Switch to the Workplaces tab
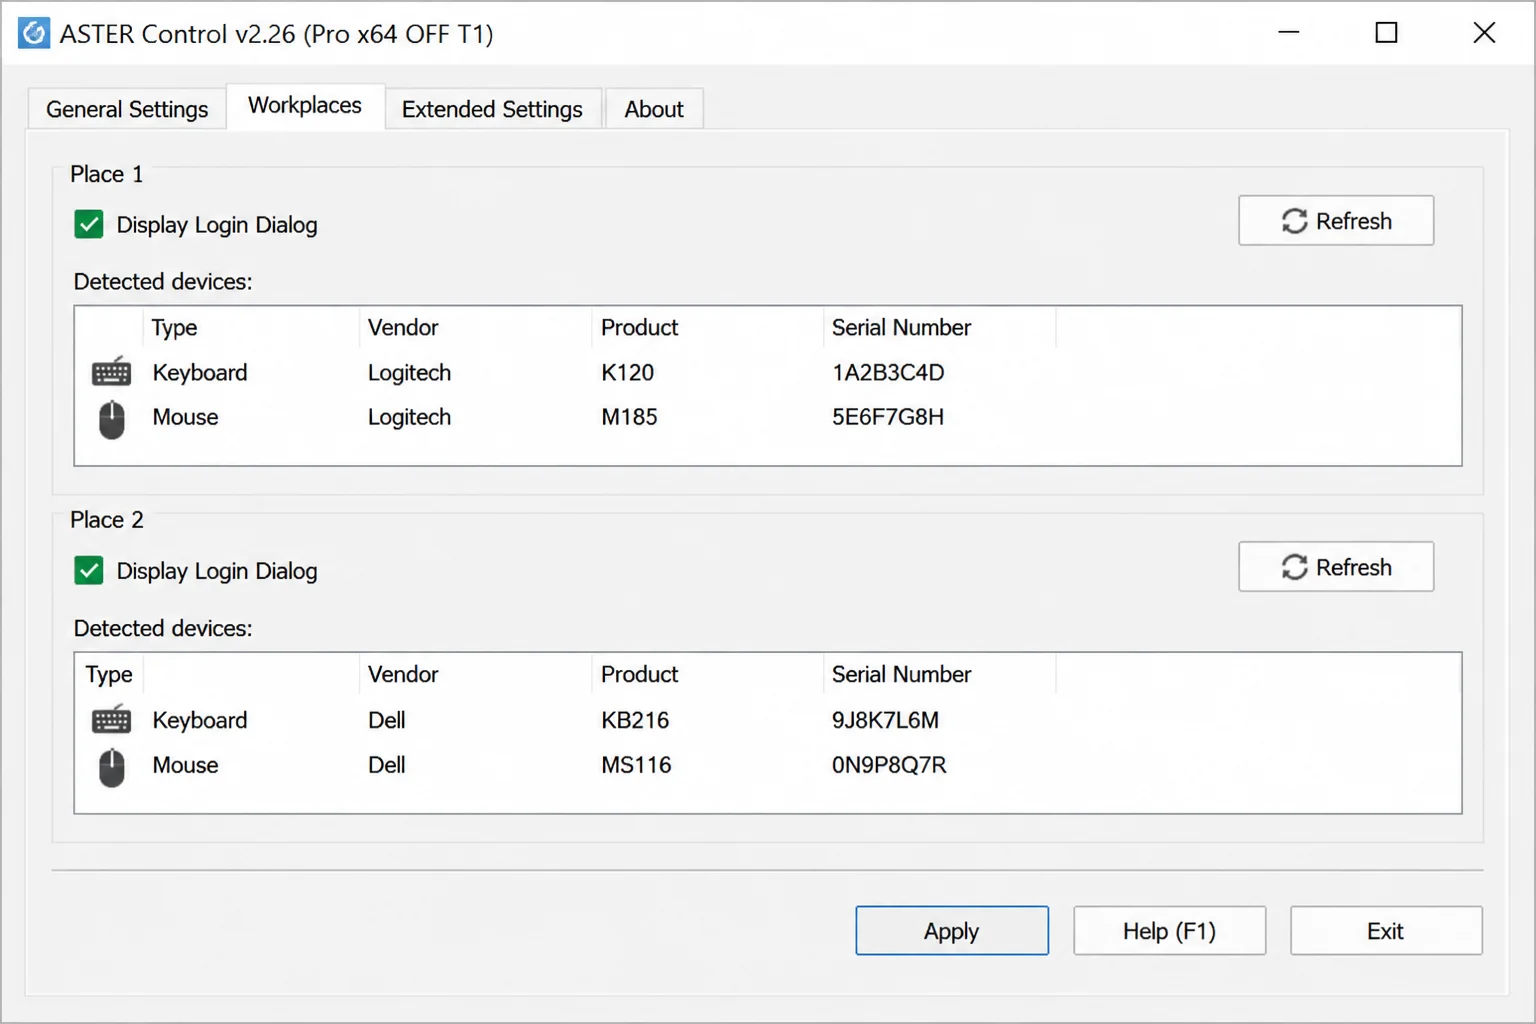This screenshot has width=1536, height=1024. [305, 106]
